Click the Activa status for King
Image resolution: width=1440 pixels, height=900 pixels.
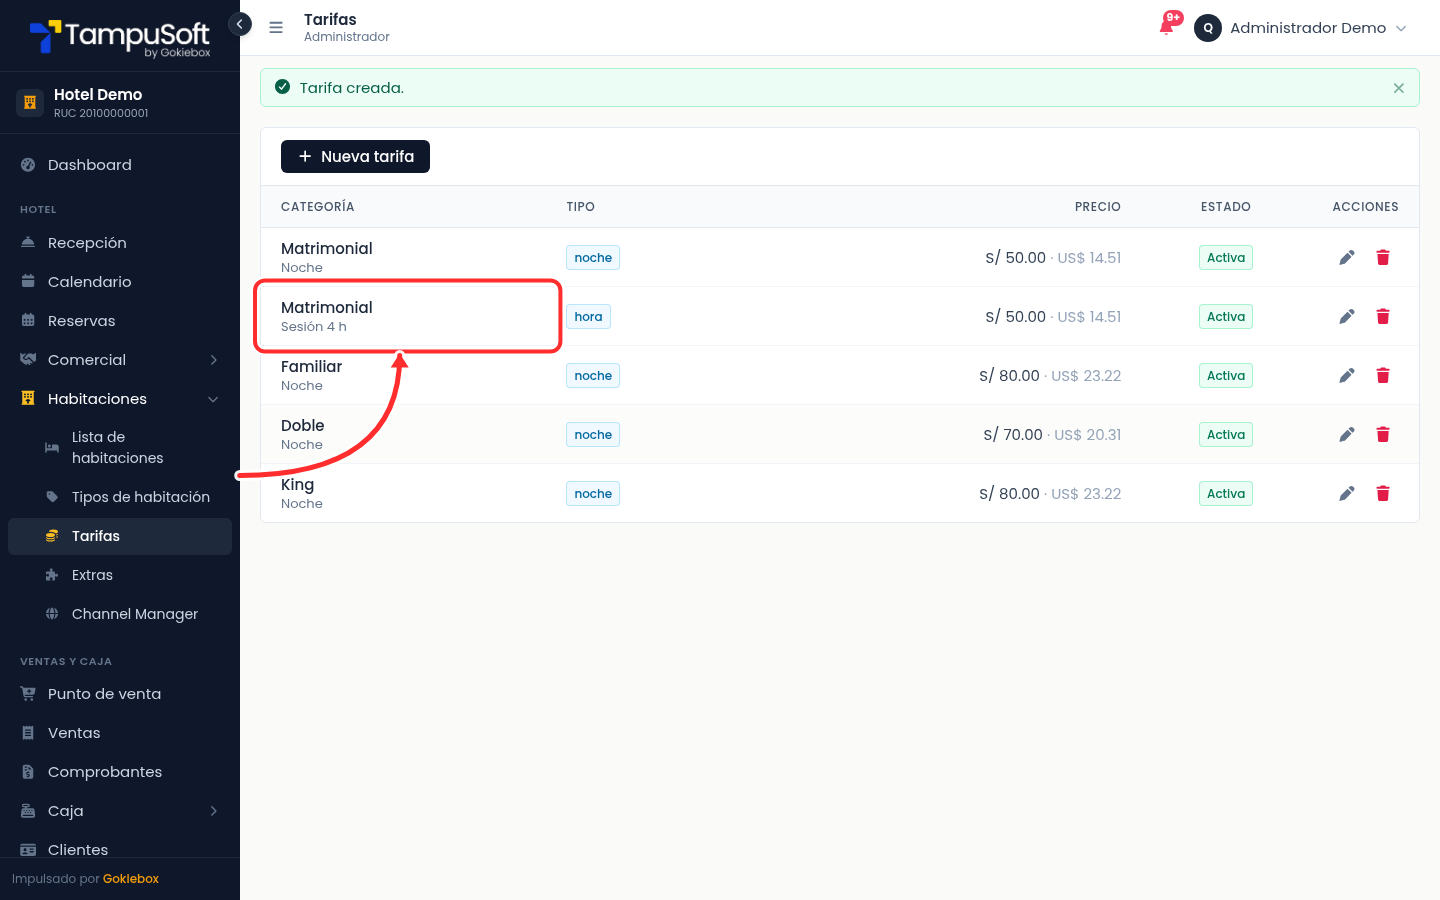(x=1226, y=494)
